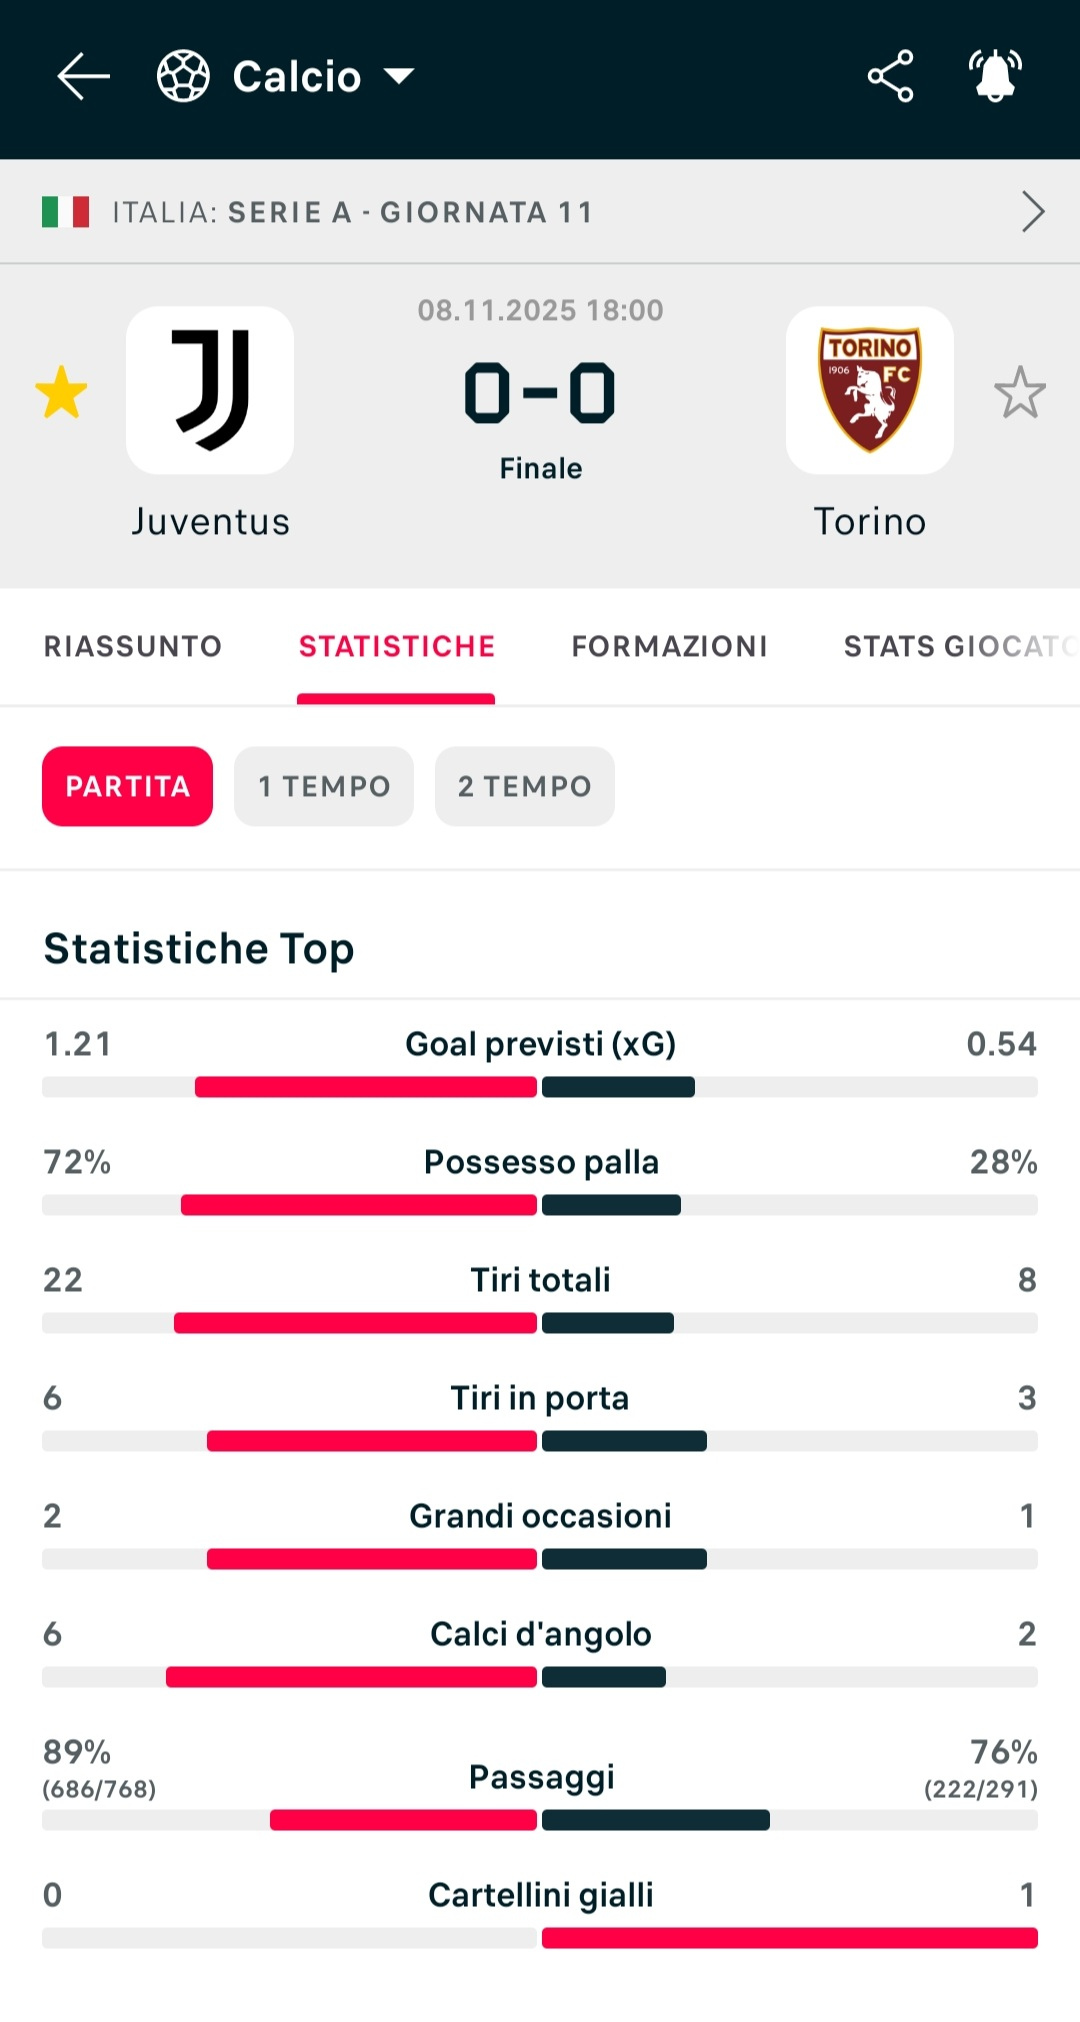
Task: Tap the 0-0 final score
Action: click(540, 393)
